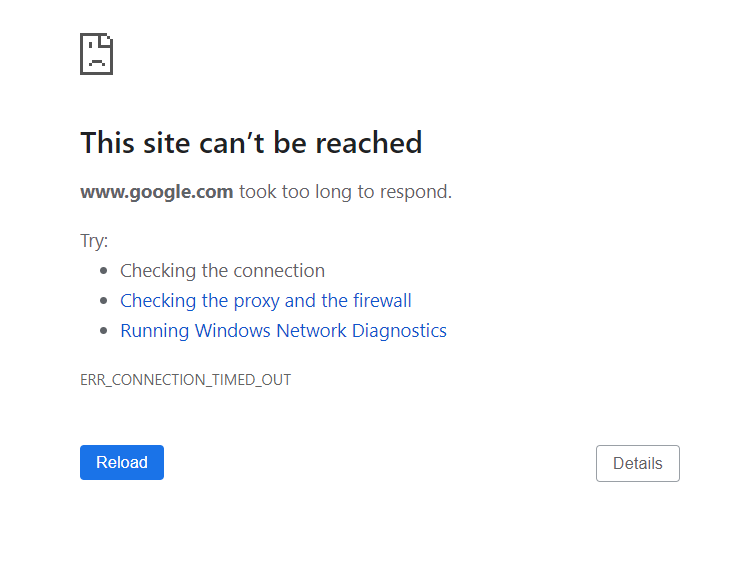
Task: Click the word 'reached' in the heading
Action: 368,143
